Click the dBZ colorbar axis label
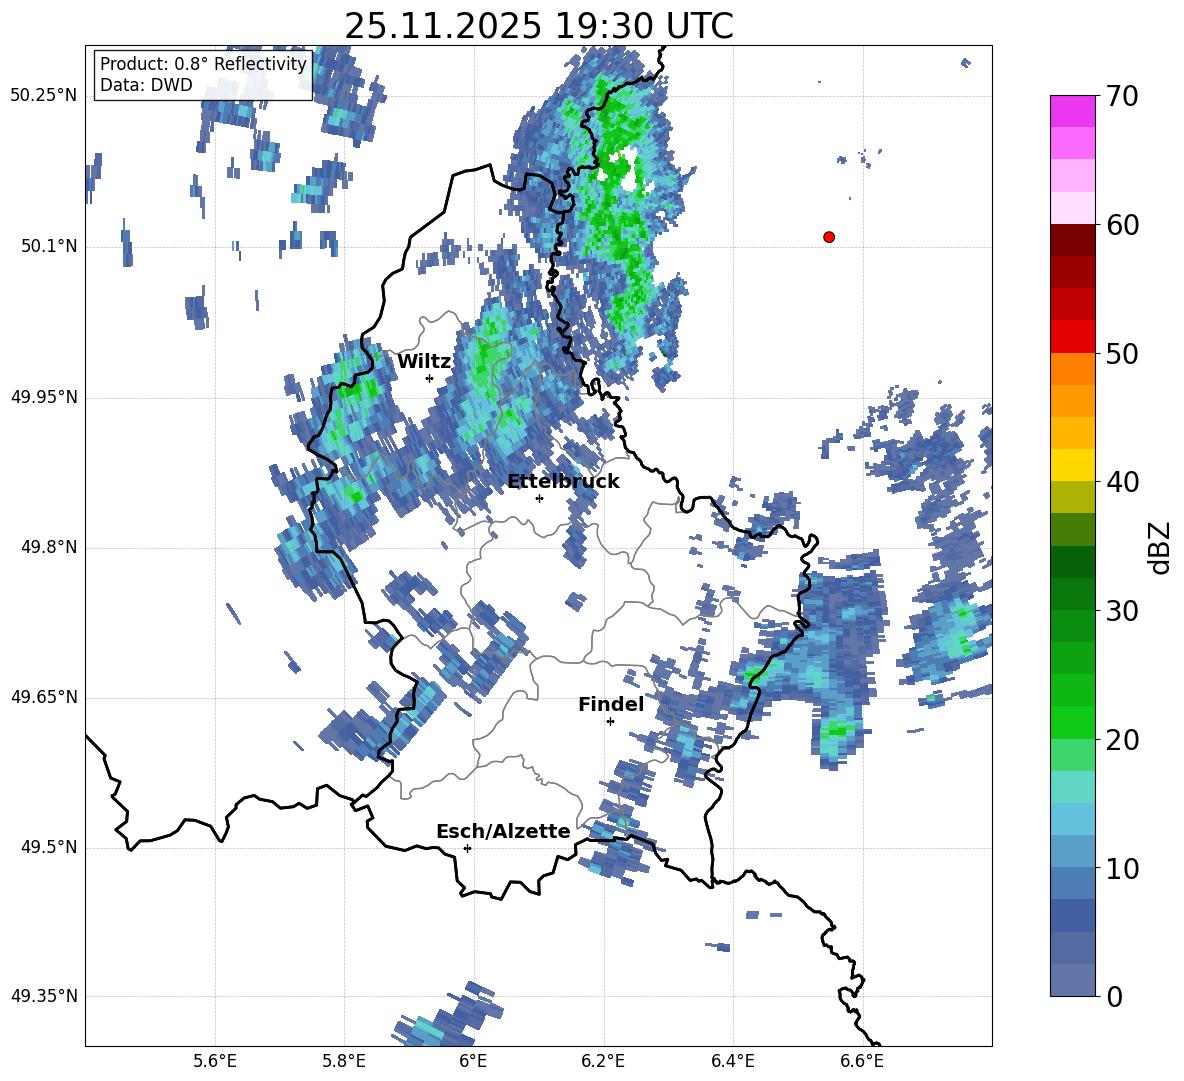 (1161, 547)
